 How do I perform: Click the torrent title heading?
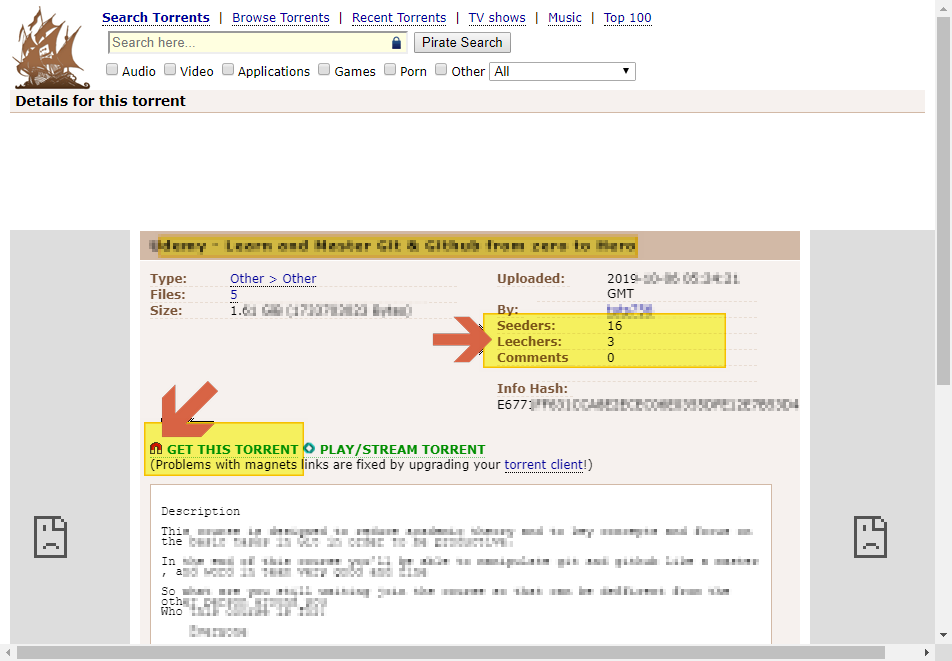coord(393,246)
